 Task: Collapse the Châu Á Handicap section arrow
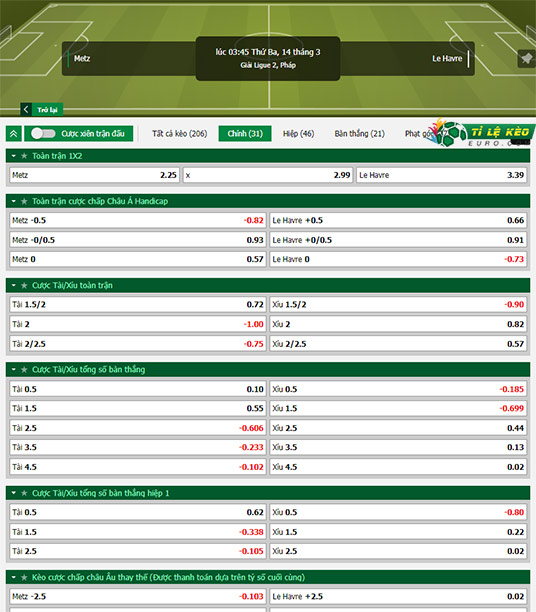pos(14,201)
